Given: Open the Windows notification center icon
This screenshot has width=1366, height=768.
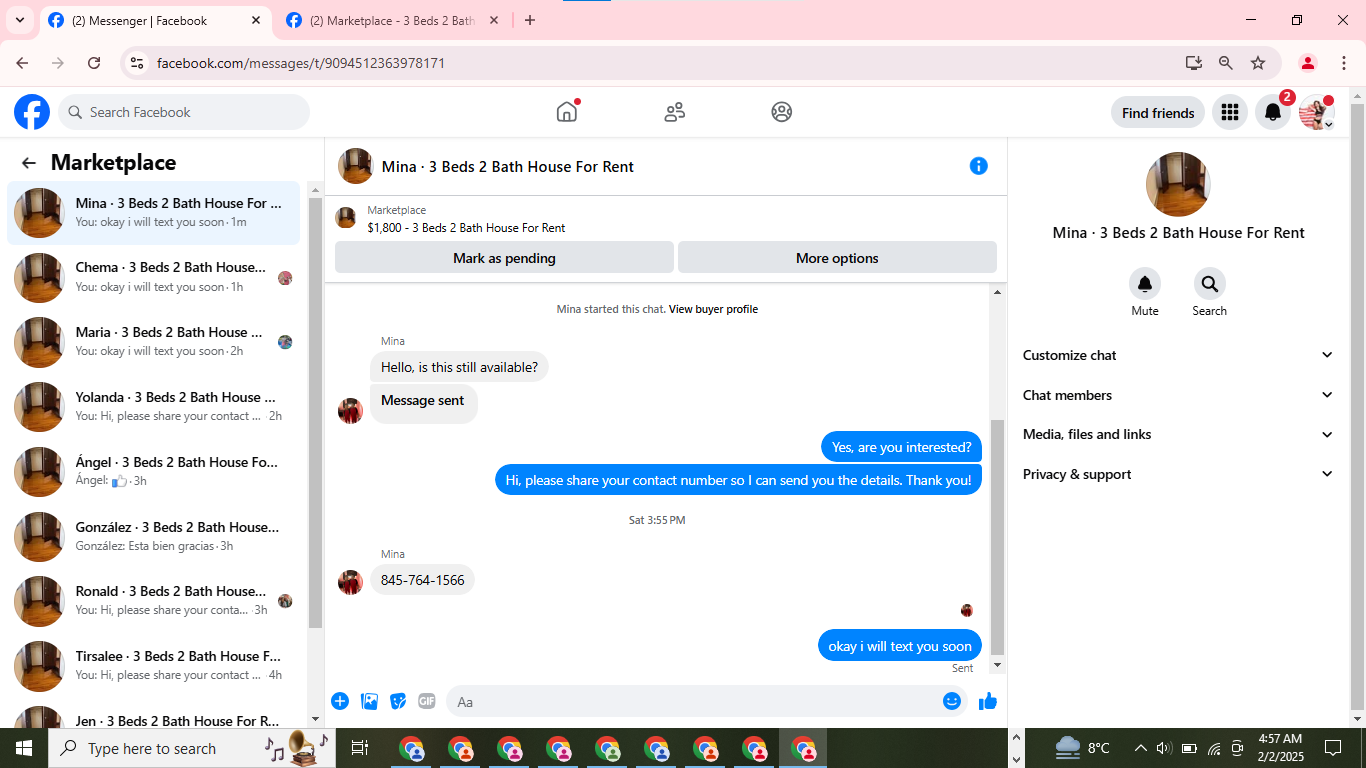Looking at the screenshot, I should (x=1333, y=748).
